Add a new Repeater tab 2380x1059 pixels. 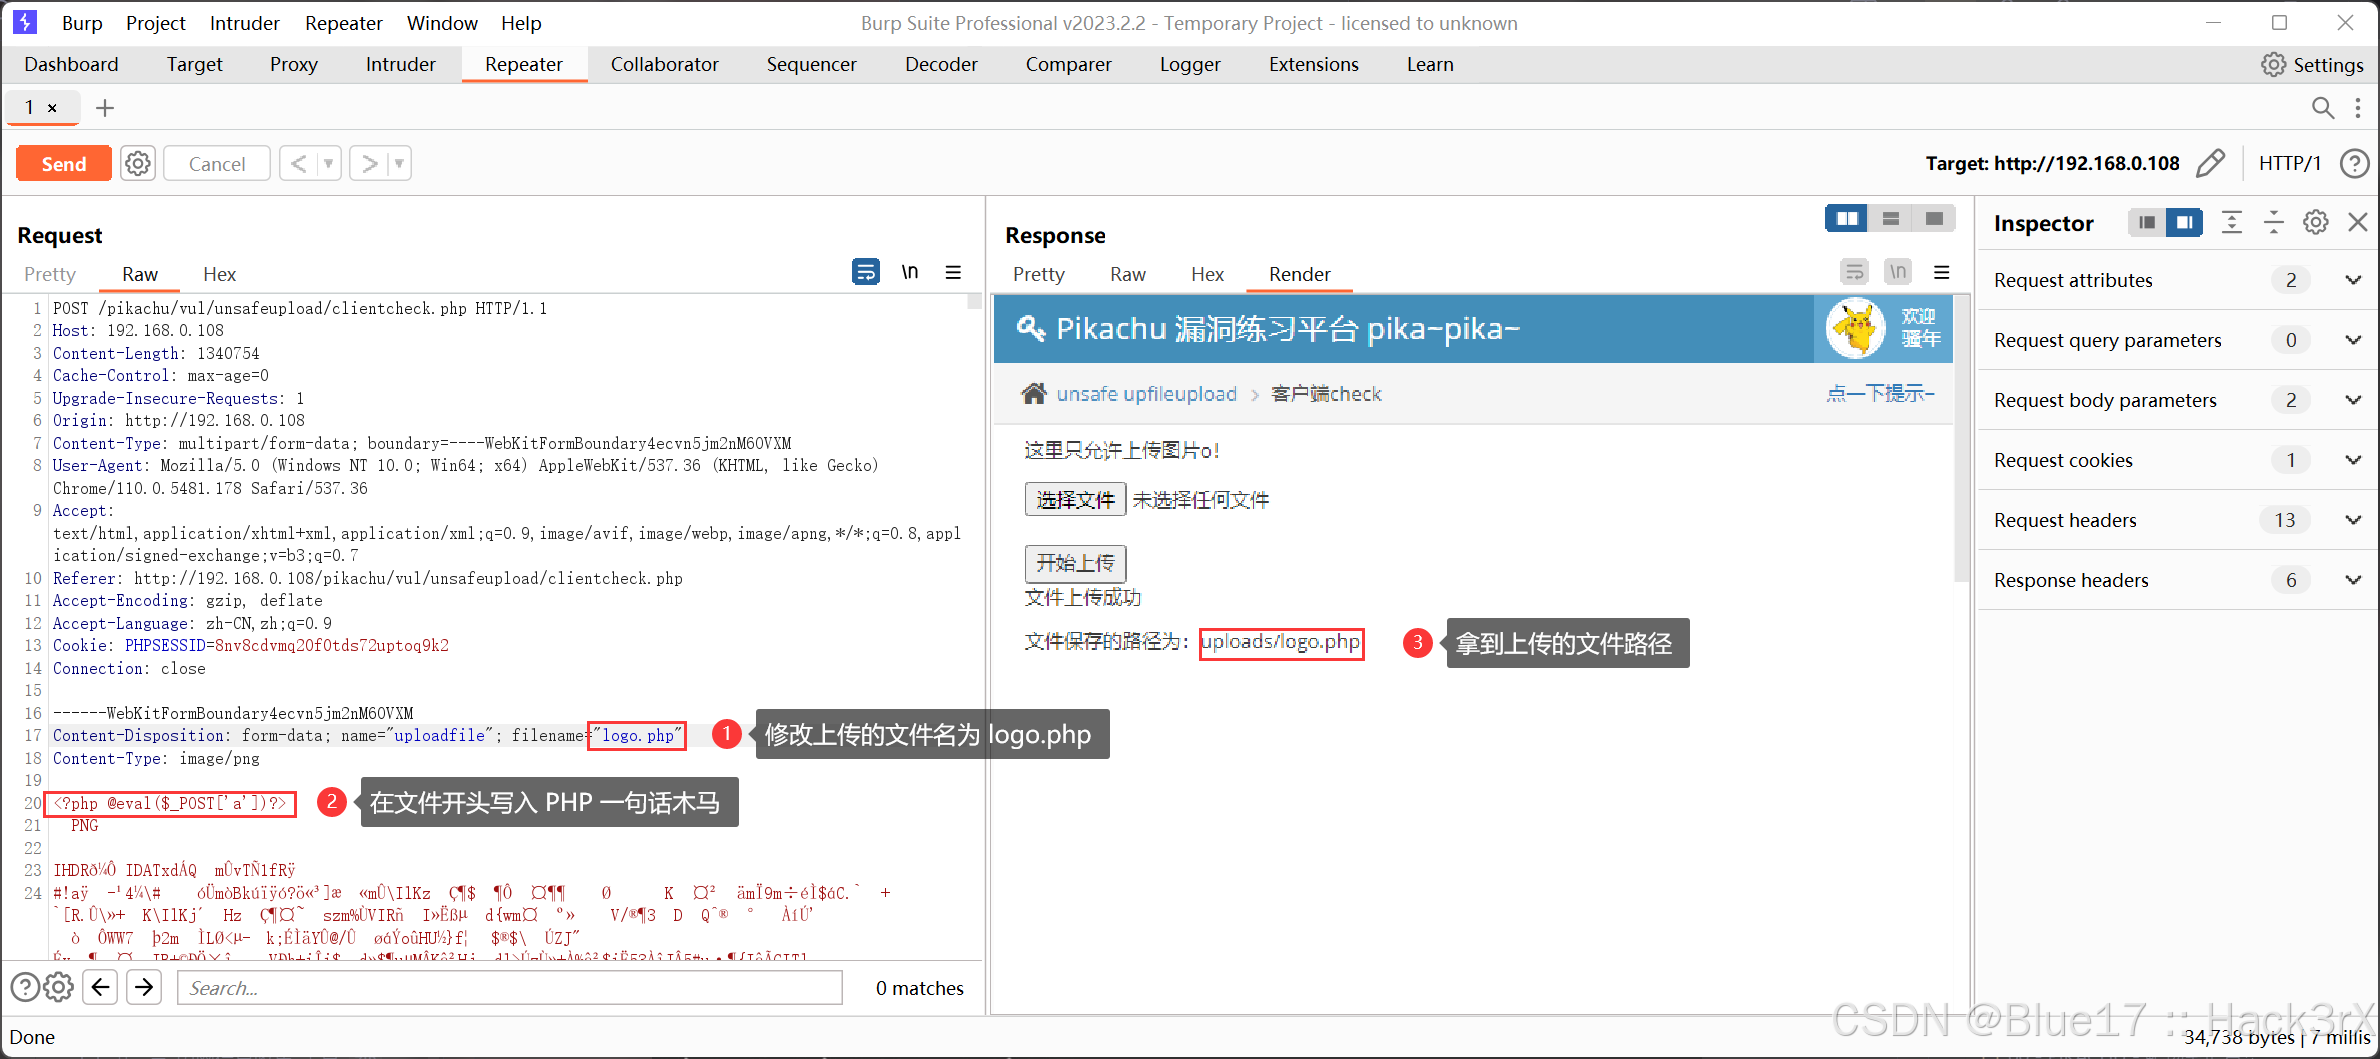tap(105, 107)
